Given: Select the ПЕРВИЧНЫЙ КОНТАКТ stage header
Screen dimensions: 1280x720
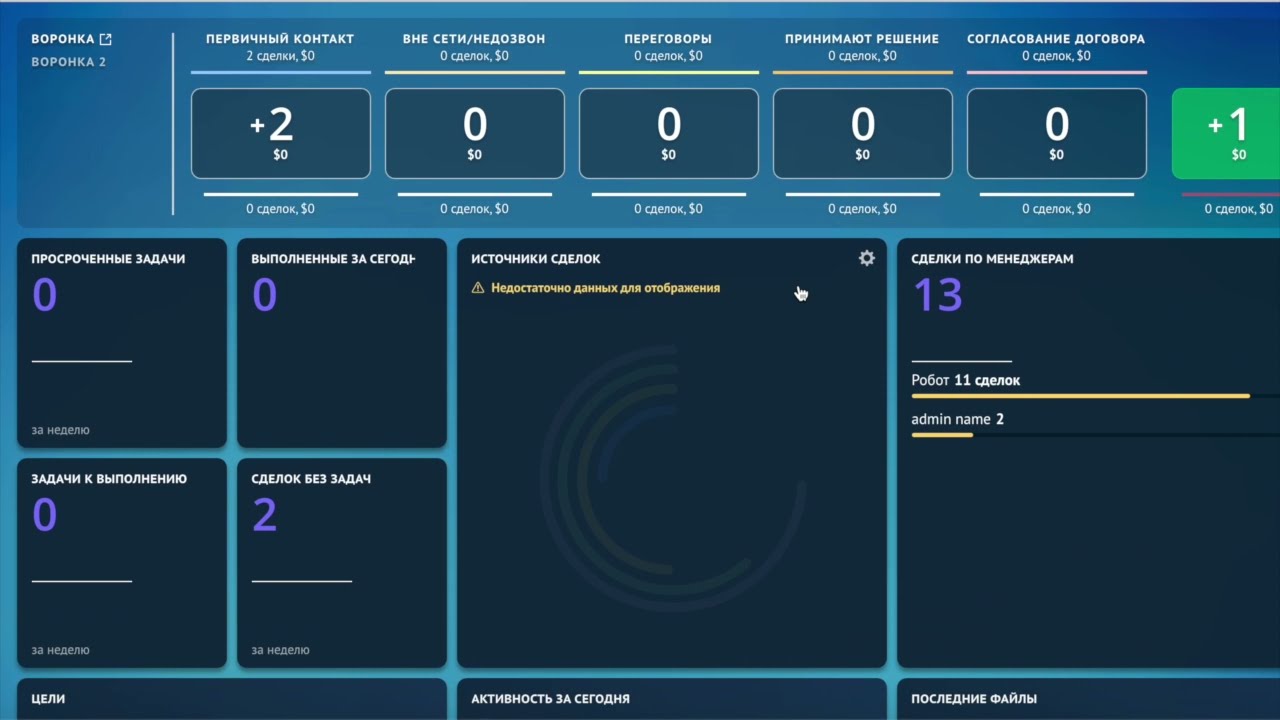Looking at the screenshot, I should (x=279, y=37).
